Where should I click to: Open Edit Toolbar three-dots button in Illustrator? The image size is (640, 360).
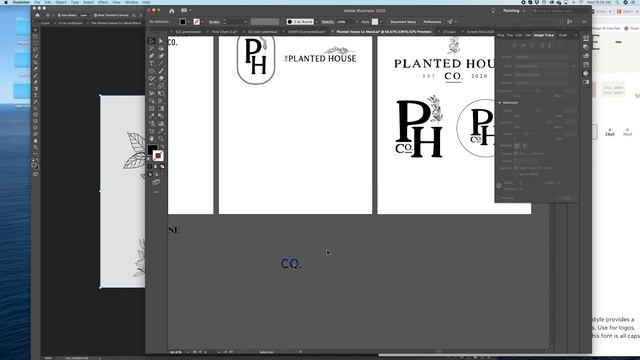click(x=156, y=192)
